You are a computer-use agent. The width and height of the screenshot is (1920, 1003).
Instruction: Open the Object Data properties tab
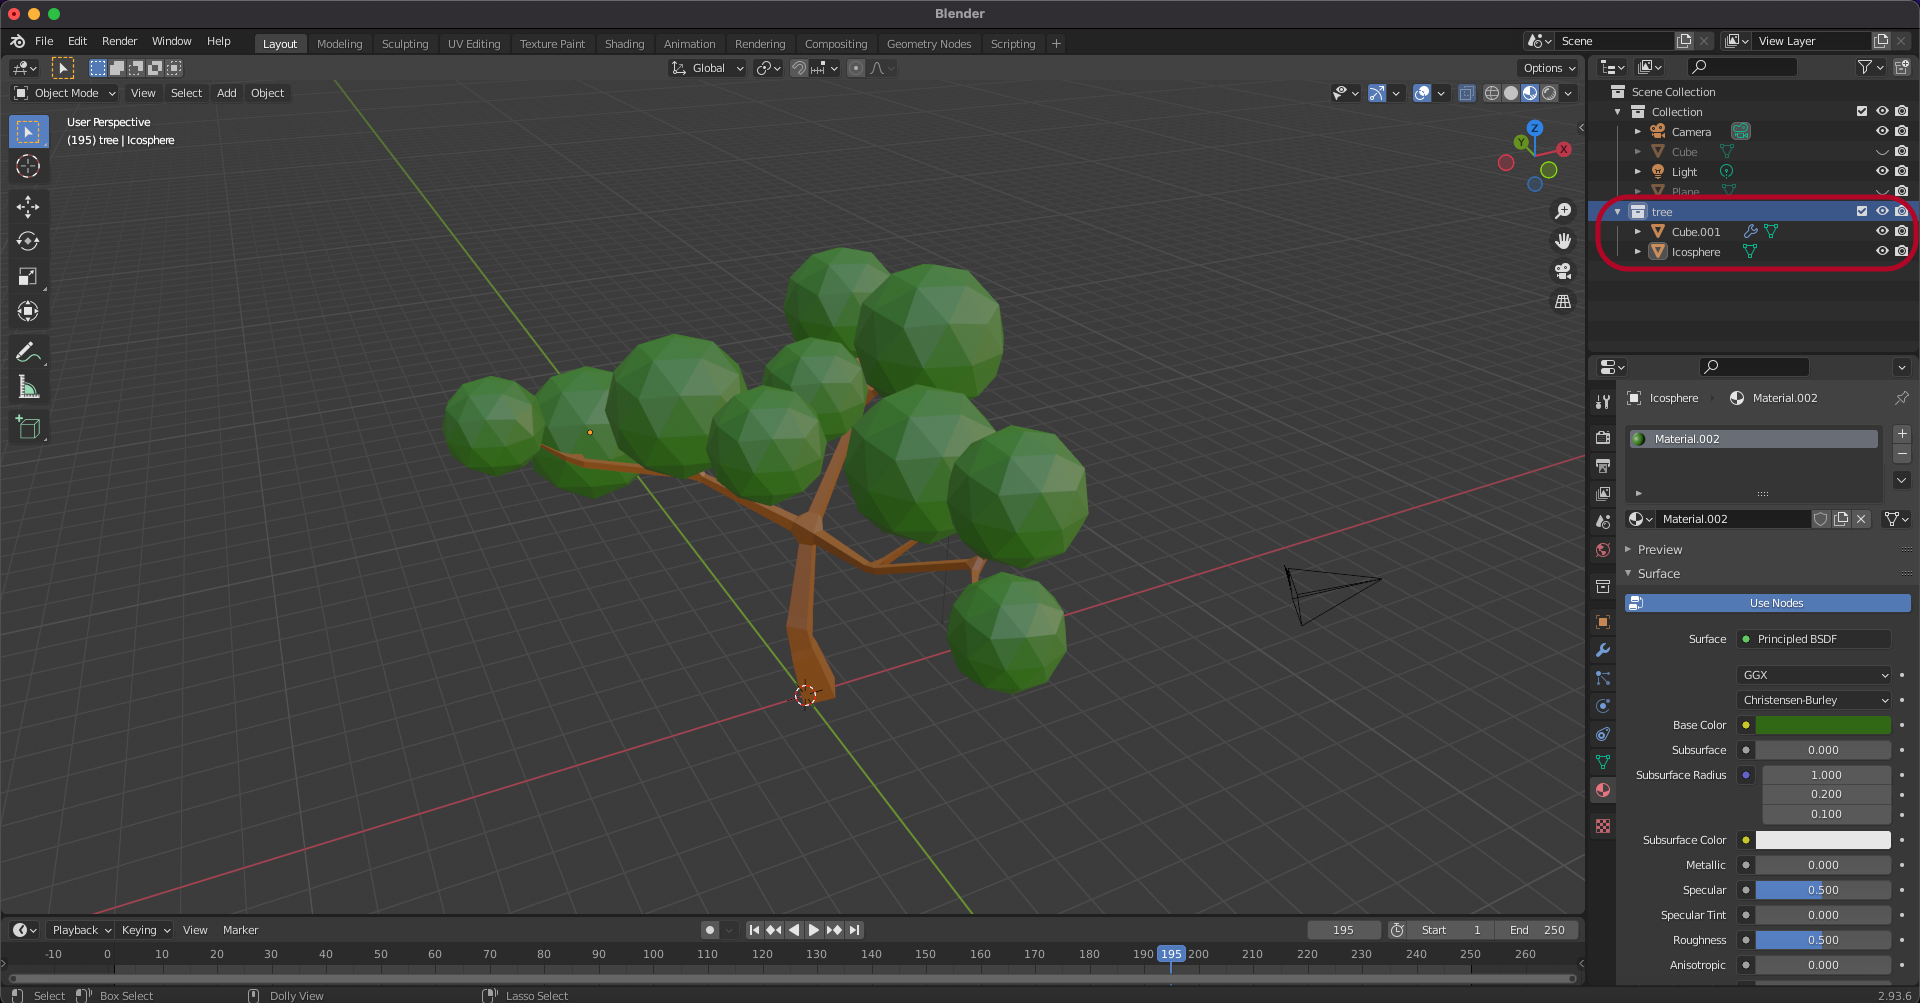point(1603,762)
